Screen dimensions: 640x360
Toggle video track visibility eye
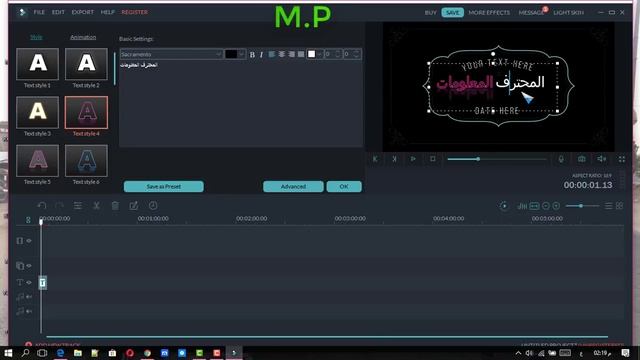[29, 241]
